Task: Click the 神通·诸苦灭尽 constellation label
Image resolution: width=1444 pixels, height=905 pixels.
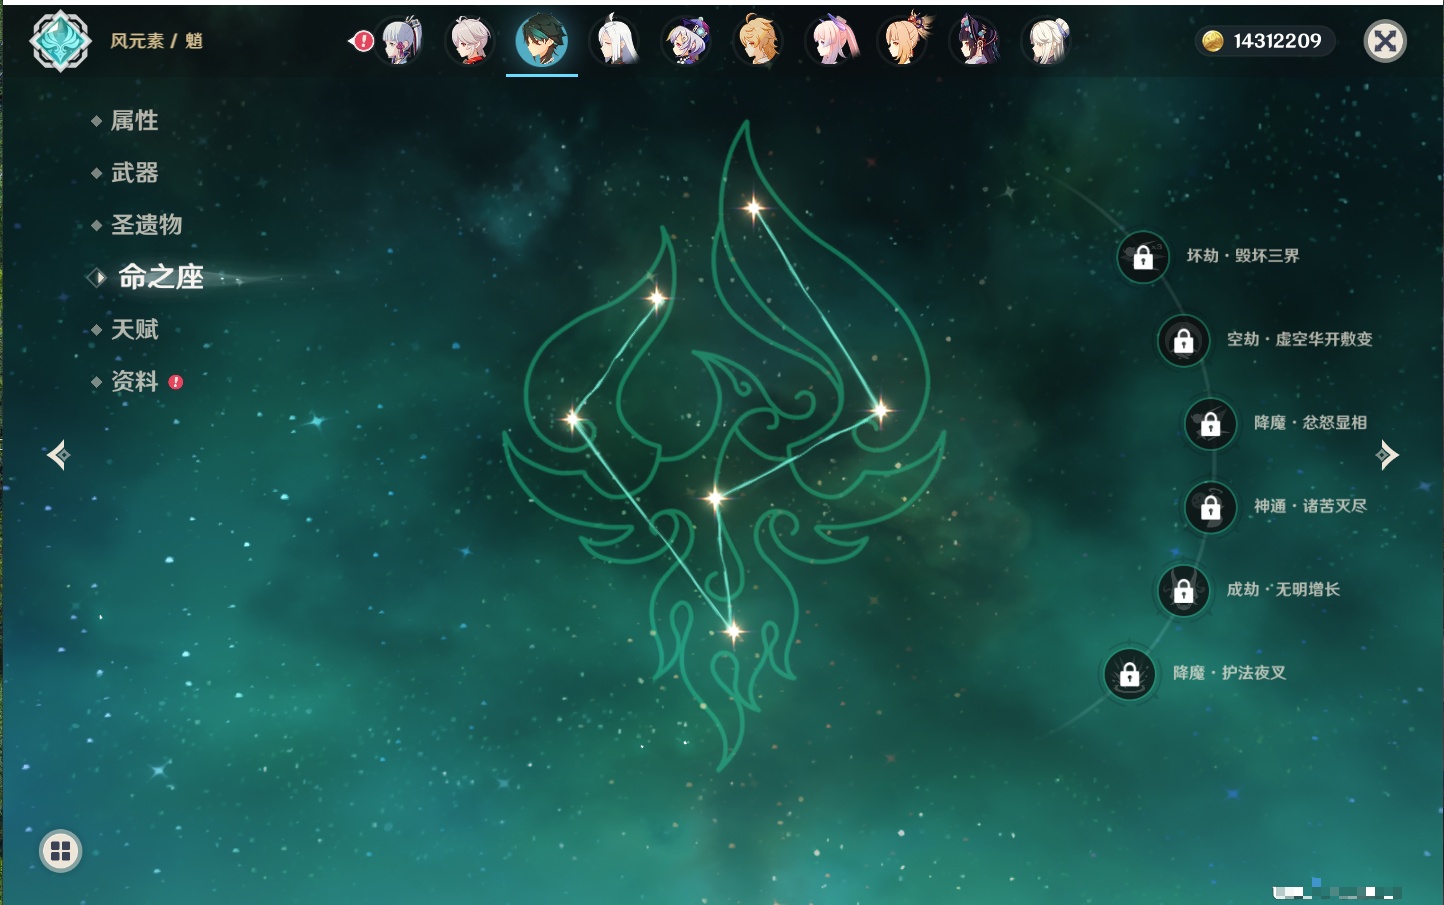Action: click(x=1310, y=506)
